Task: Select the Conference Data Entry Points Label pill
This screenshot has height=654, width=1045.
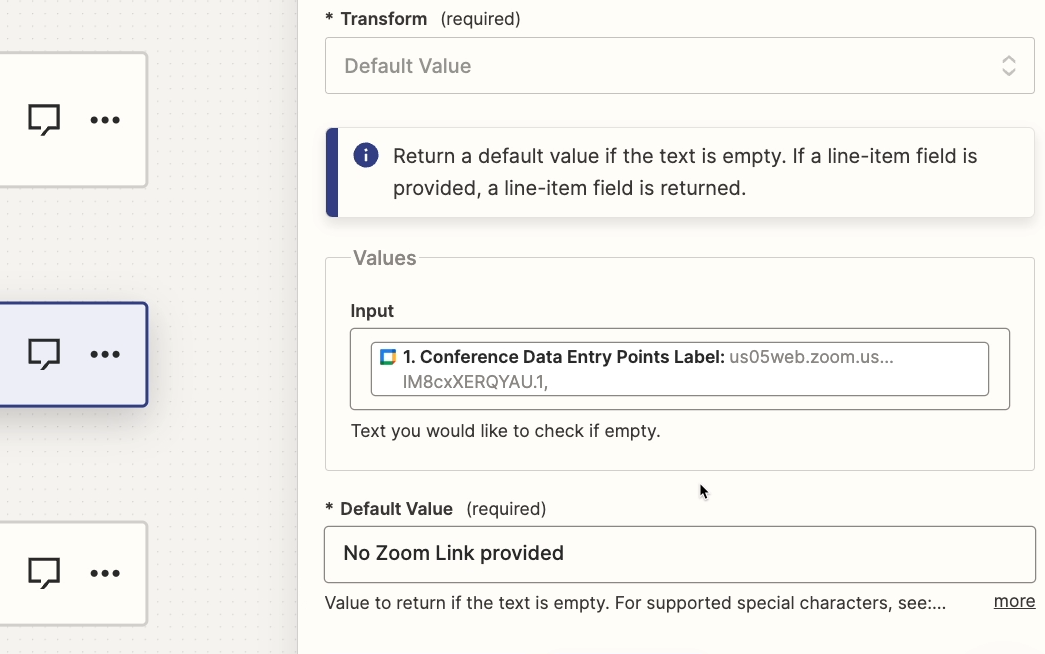Action: (680, 369)
